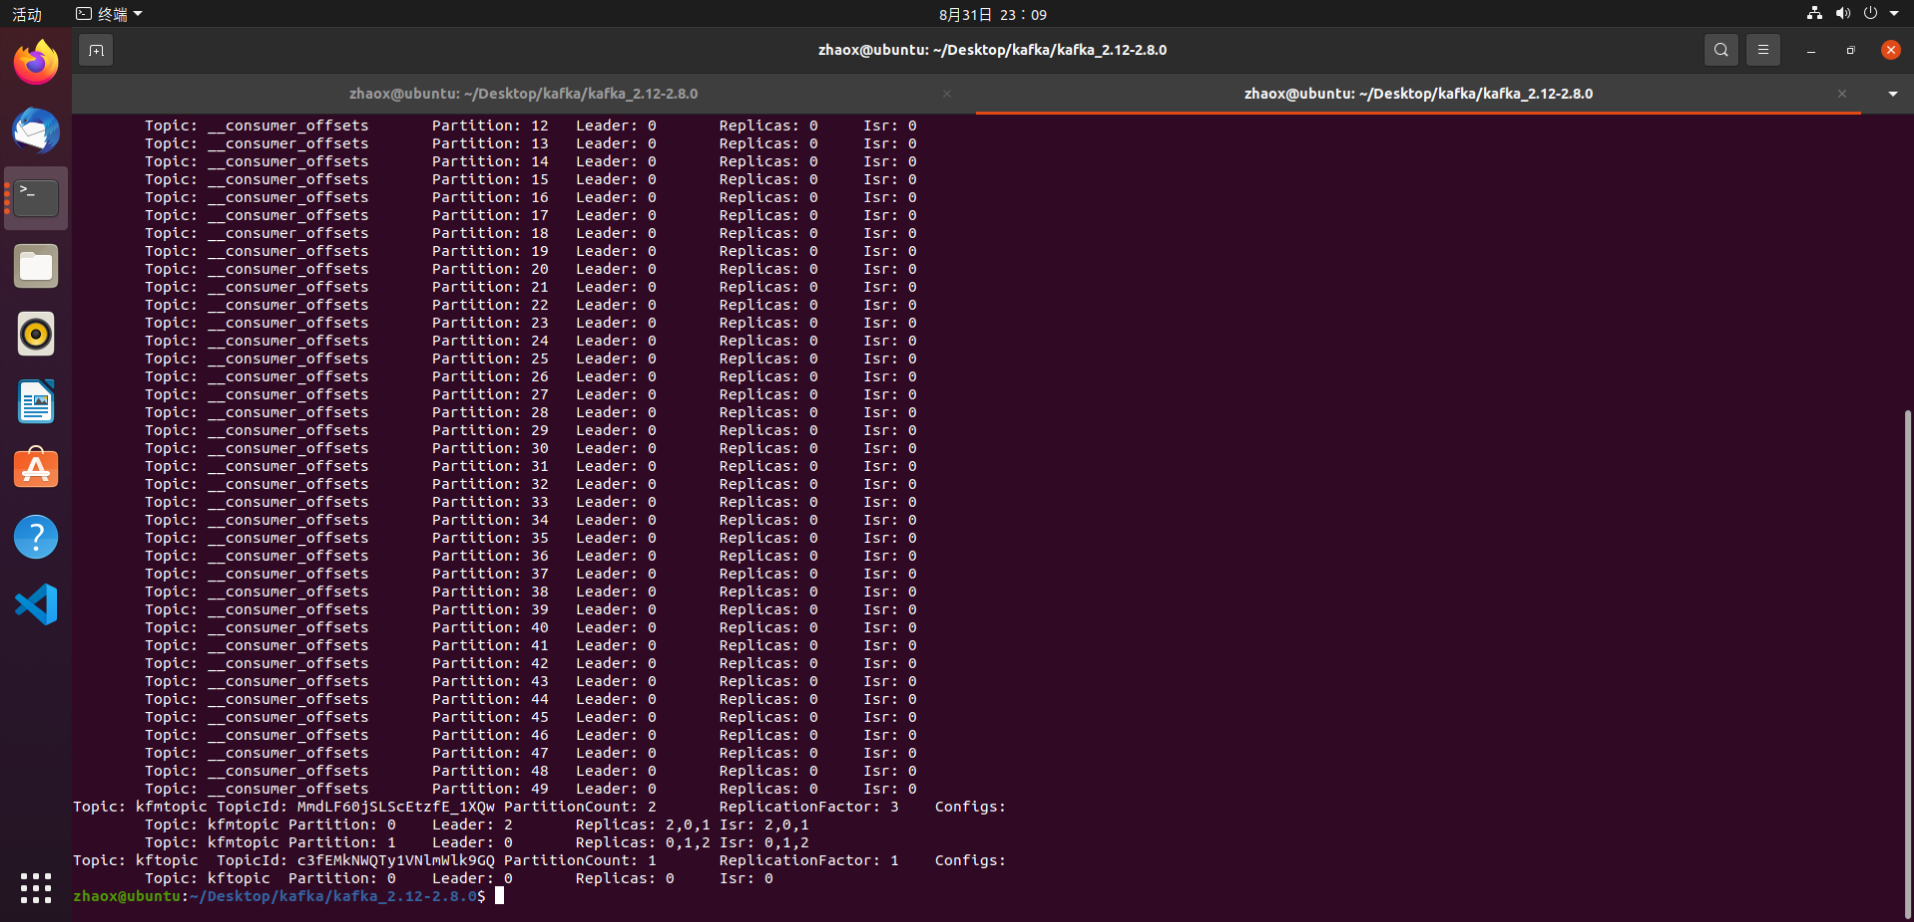Launch Visual Studio Code from dock
1914x922 pixels.
click(x=36, y=605)
